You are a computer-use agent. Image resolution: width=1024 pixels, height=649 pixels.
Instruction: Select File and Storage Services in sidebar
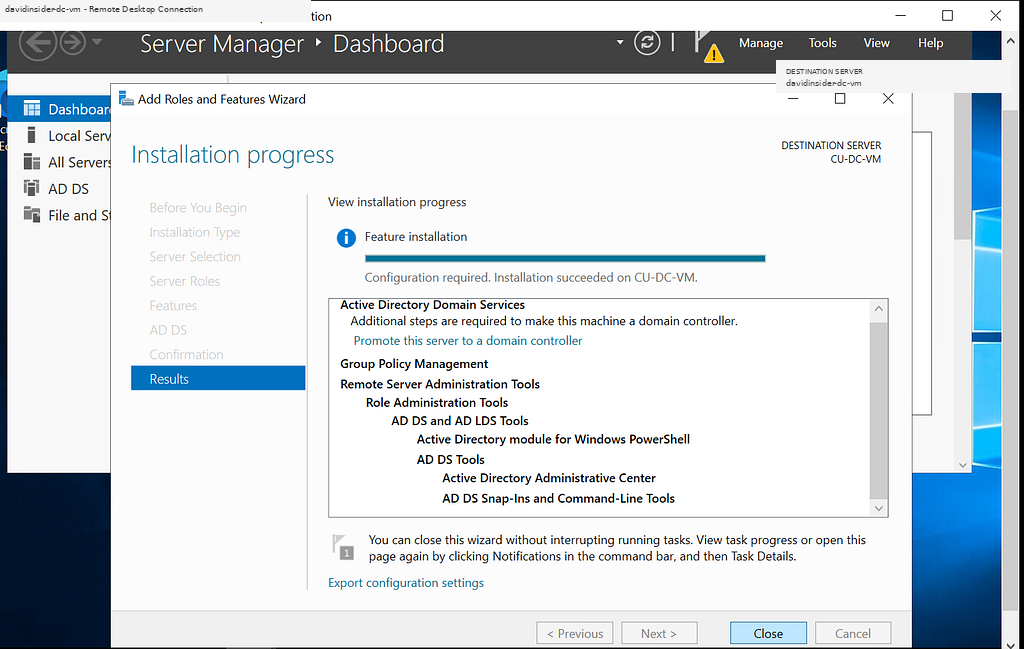[59, 215]
